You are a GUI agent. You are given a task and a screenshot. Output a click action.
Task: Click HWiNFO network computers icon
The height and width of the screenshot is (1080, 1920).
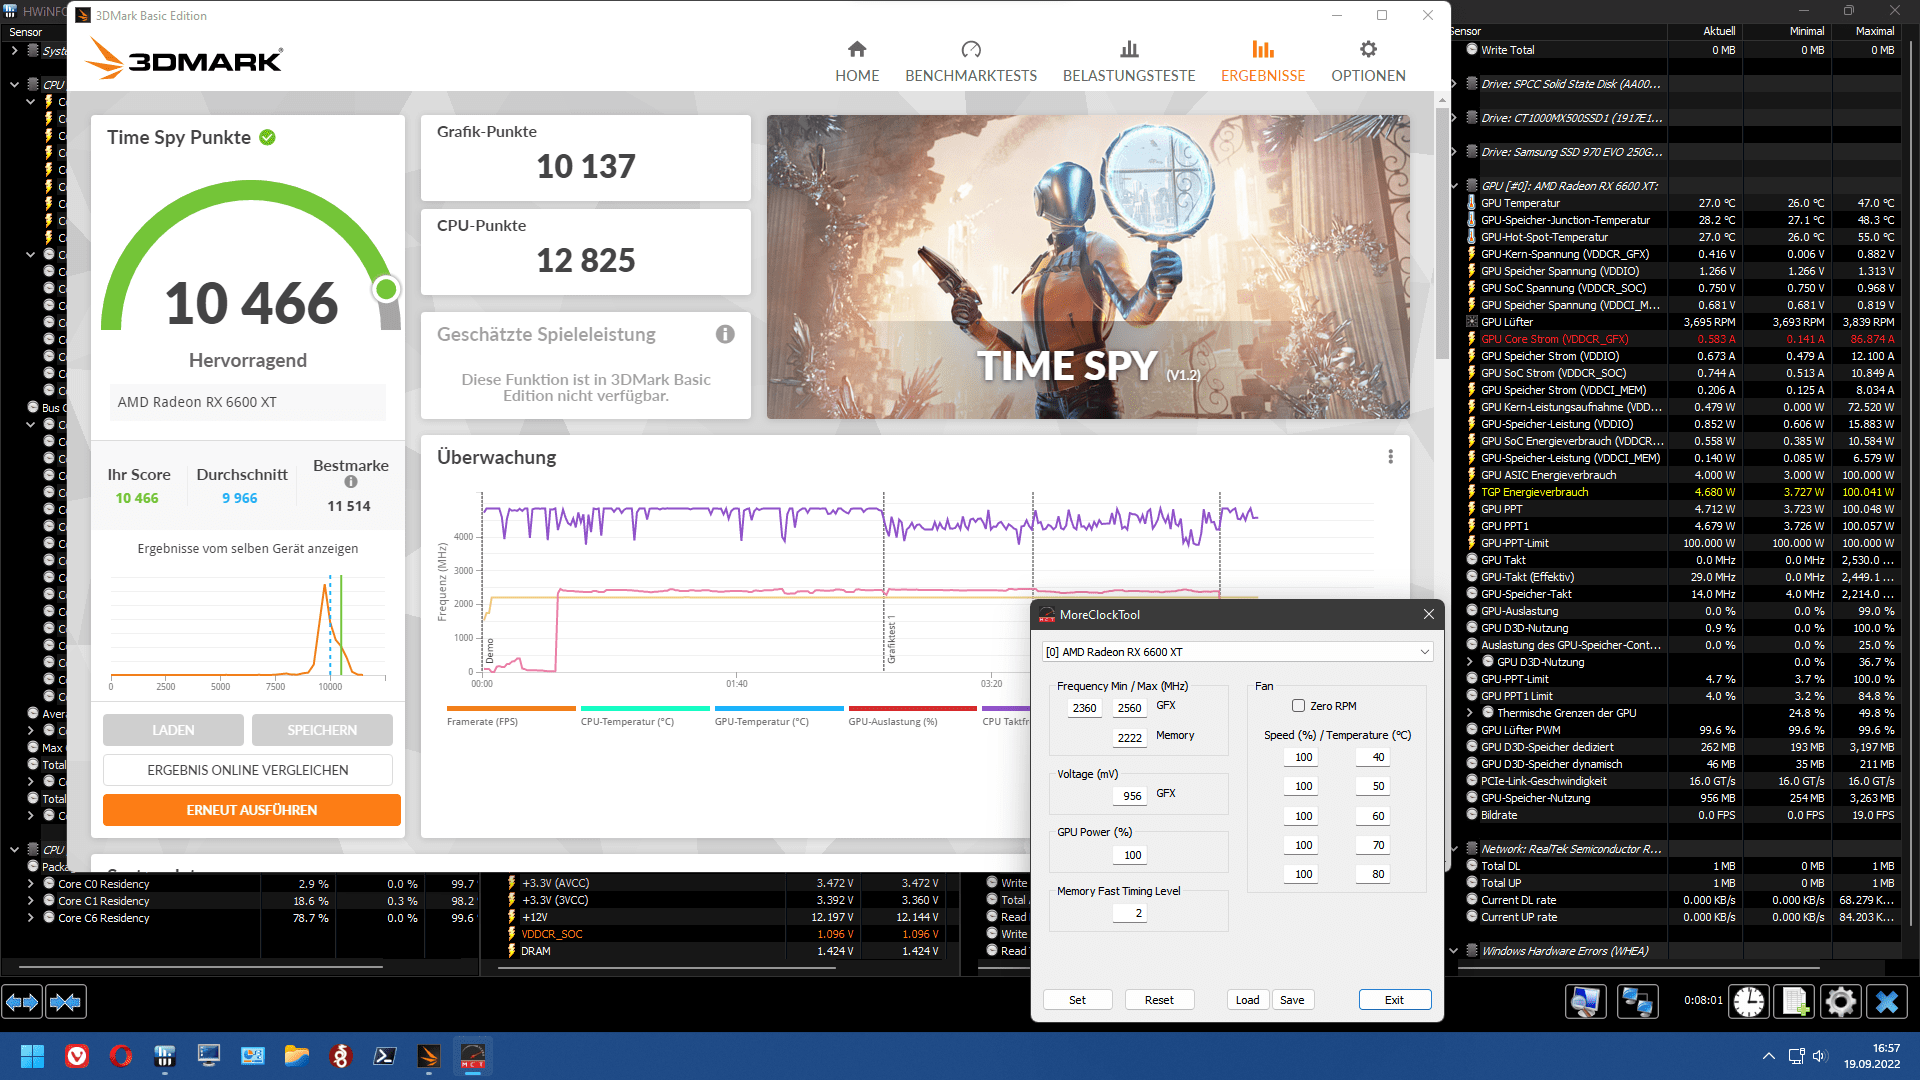tap(1637, 1001)
